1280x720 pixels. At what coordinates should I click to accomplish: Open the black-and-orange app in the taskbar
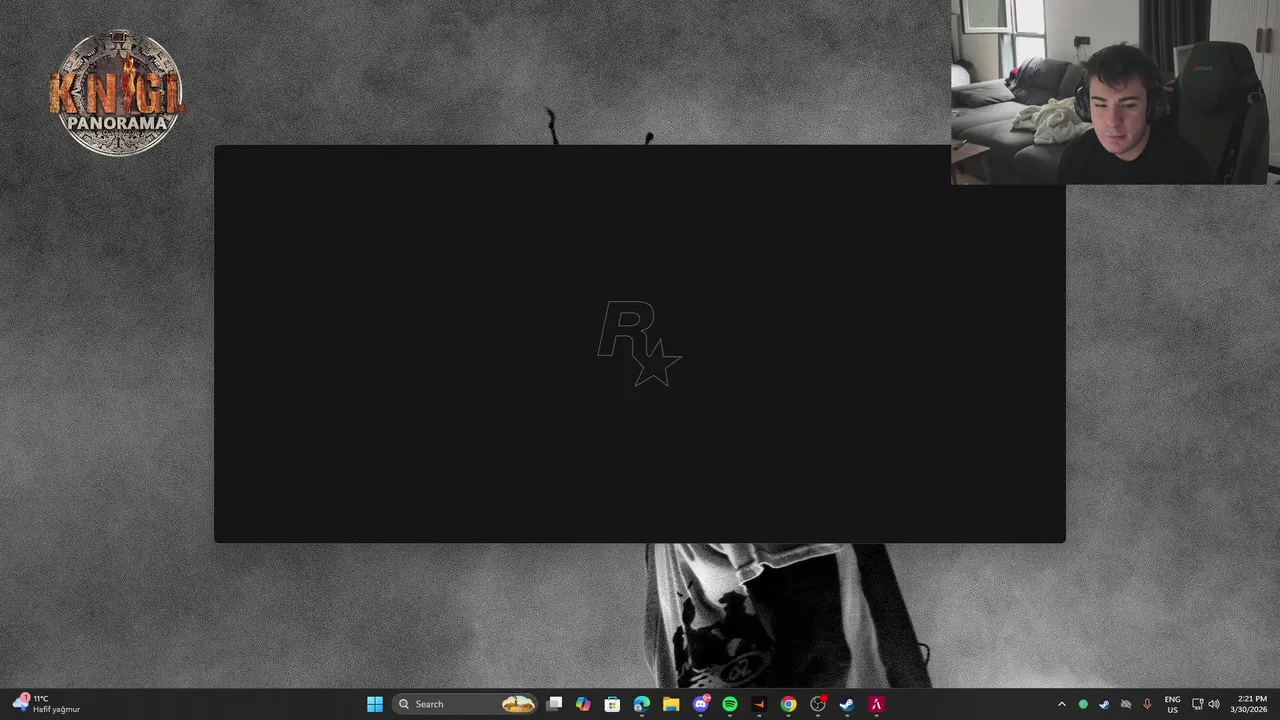(x=759, y=704)
